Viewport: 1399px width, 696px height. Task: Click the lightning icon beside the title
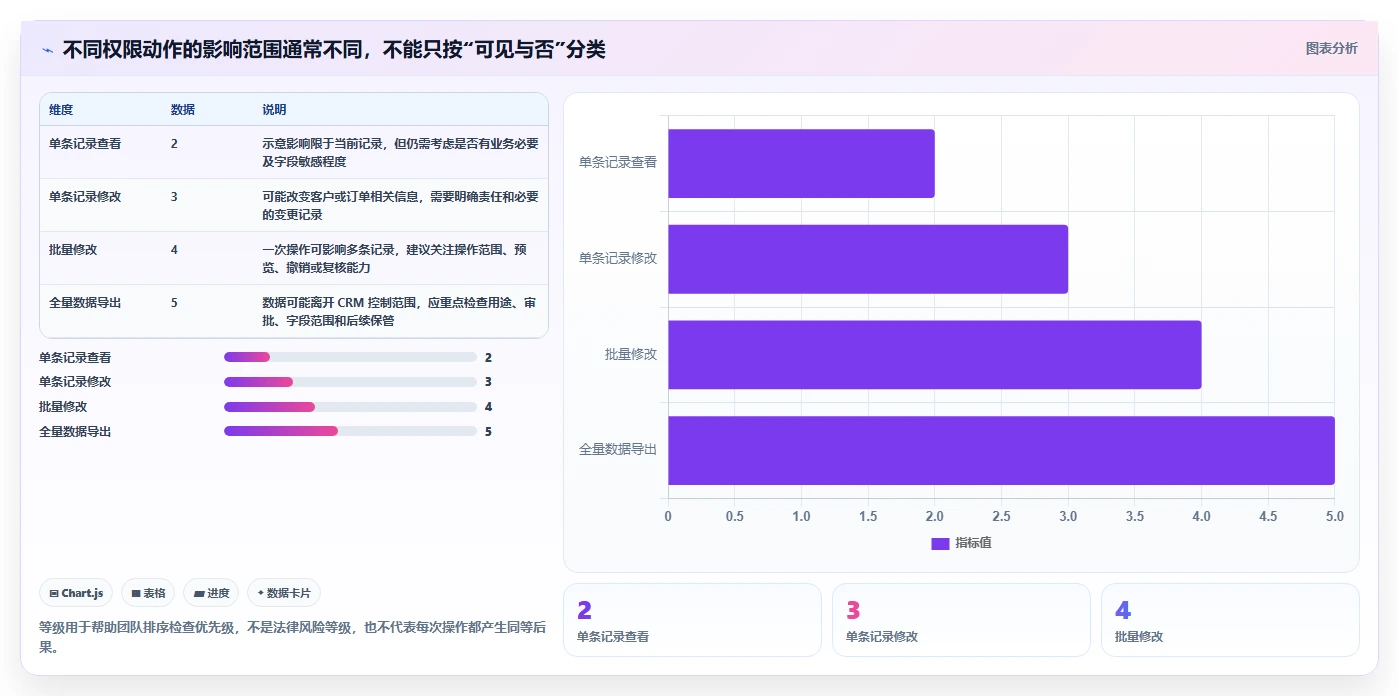[x=47, y=49]
